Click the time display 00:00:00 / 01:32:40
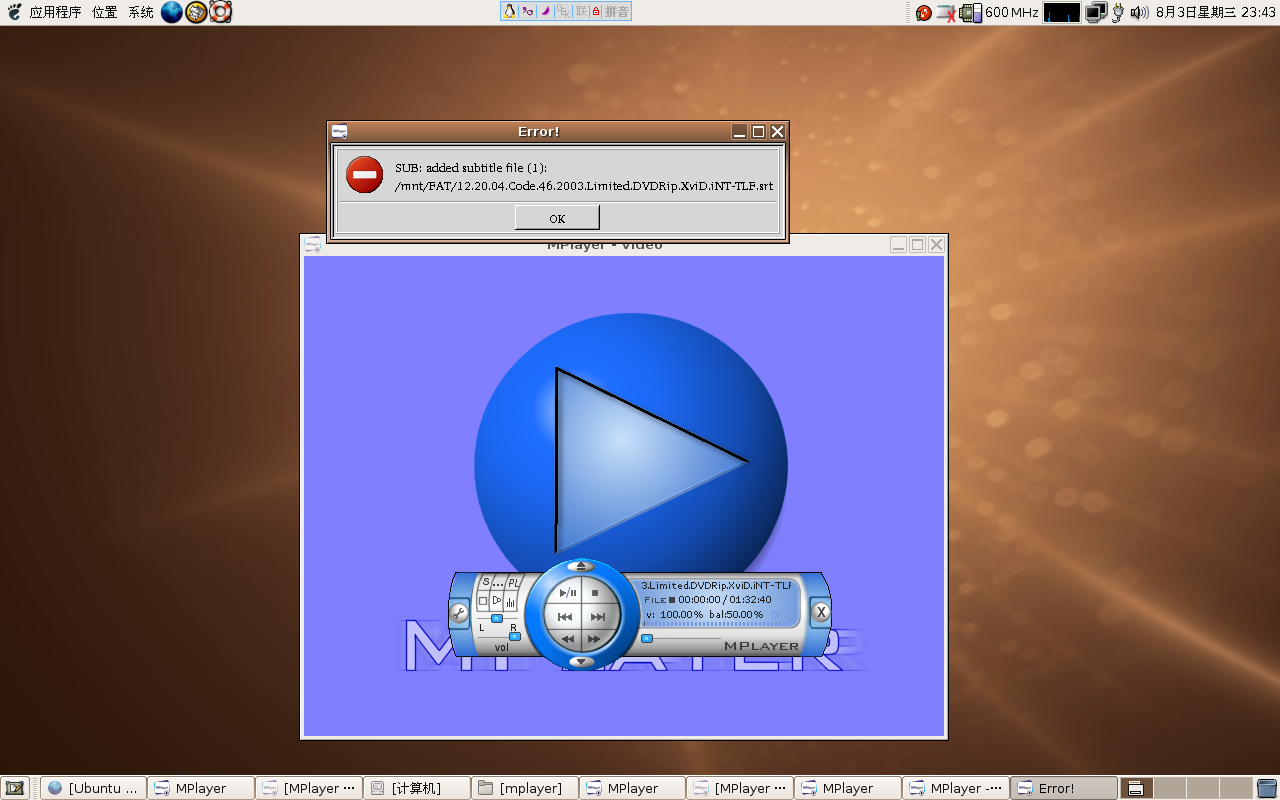Screen dimensions: 1280x800 [x=725, y=600]
